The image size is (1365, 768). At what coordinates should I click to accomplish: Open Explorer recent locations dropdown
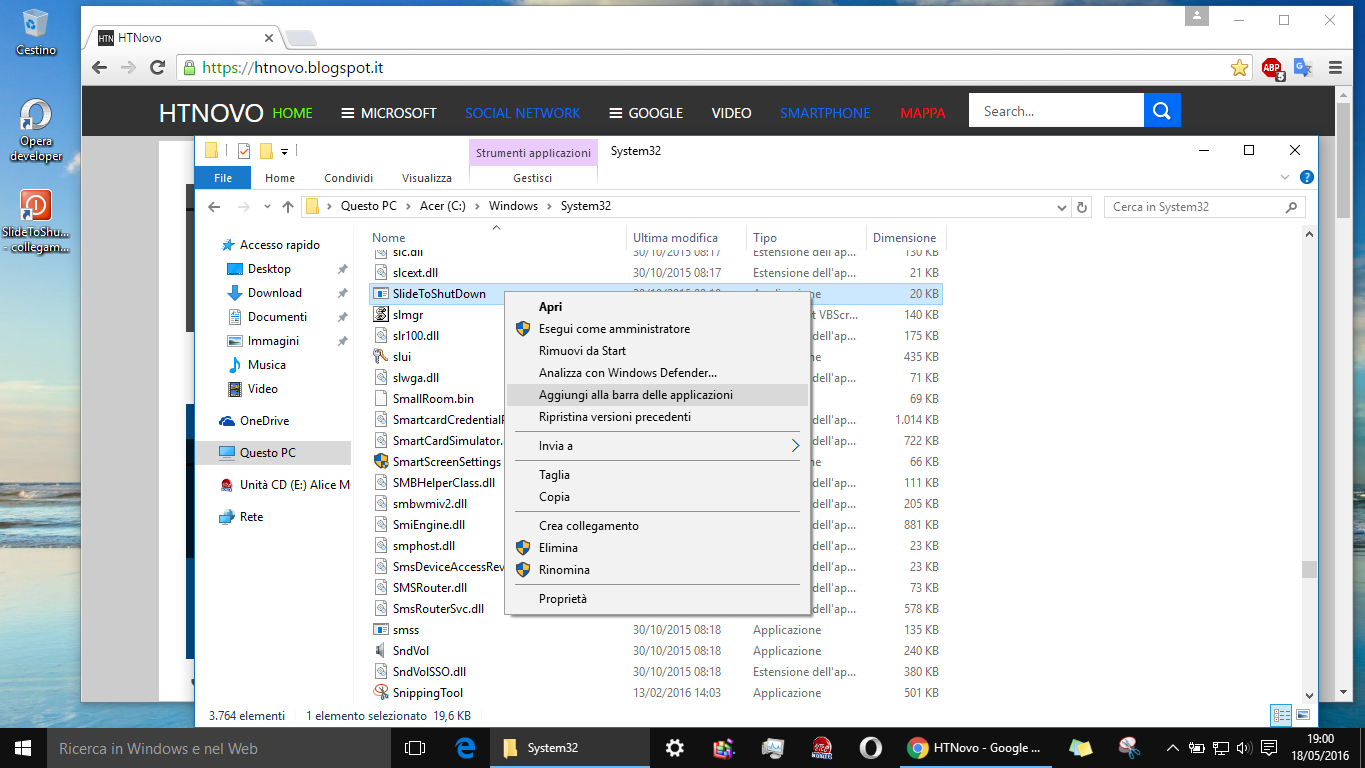pyautogui.click(x=267, y=207)
